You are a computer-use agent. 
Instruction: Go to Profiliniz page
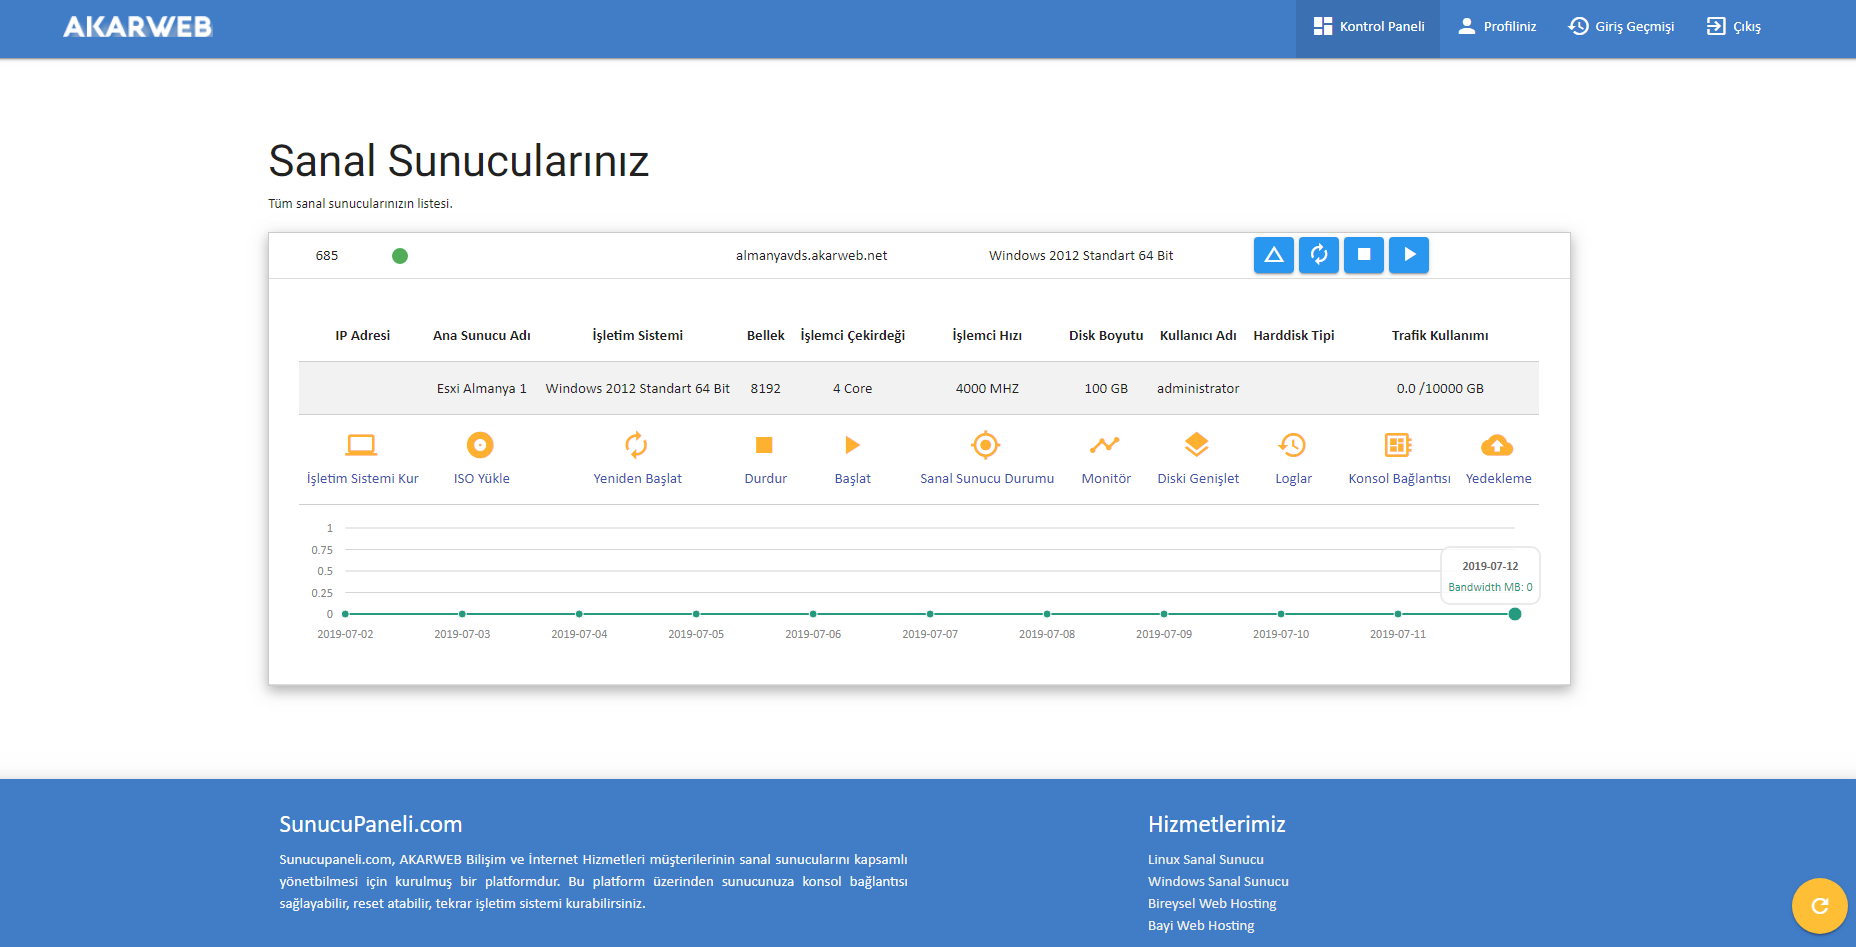pyautogui.click(x=1497, y=27)
